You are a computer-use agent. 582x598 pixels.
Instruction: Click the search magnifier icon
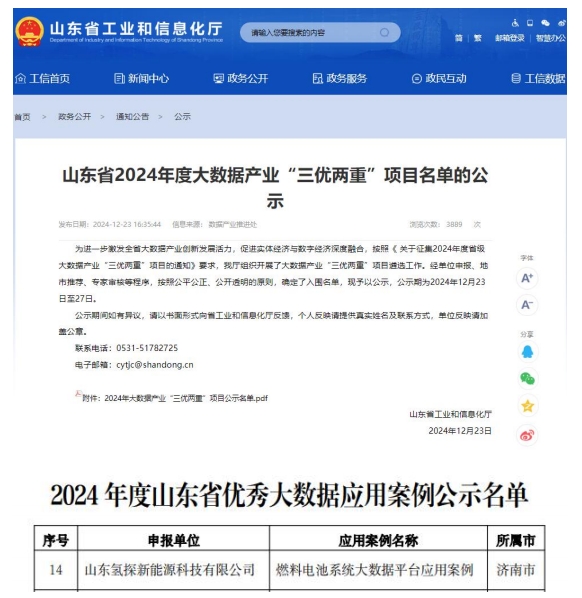pos(384,32)
